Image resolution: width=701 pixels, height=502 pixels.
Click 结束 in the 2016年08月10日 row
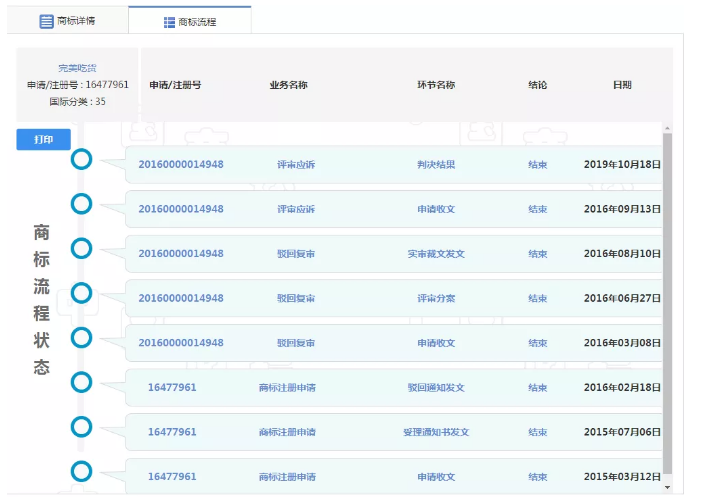tap(537, 254)
